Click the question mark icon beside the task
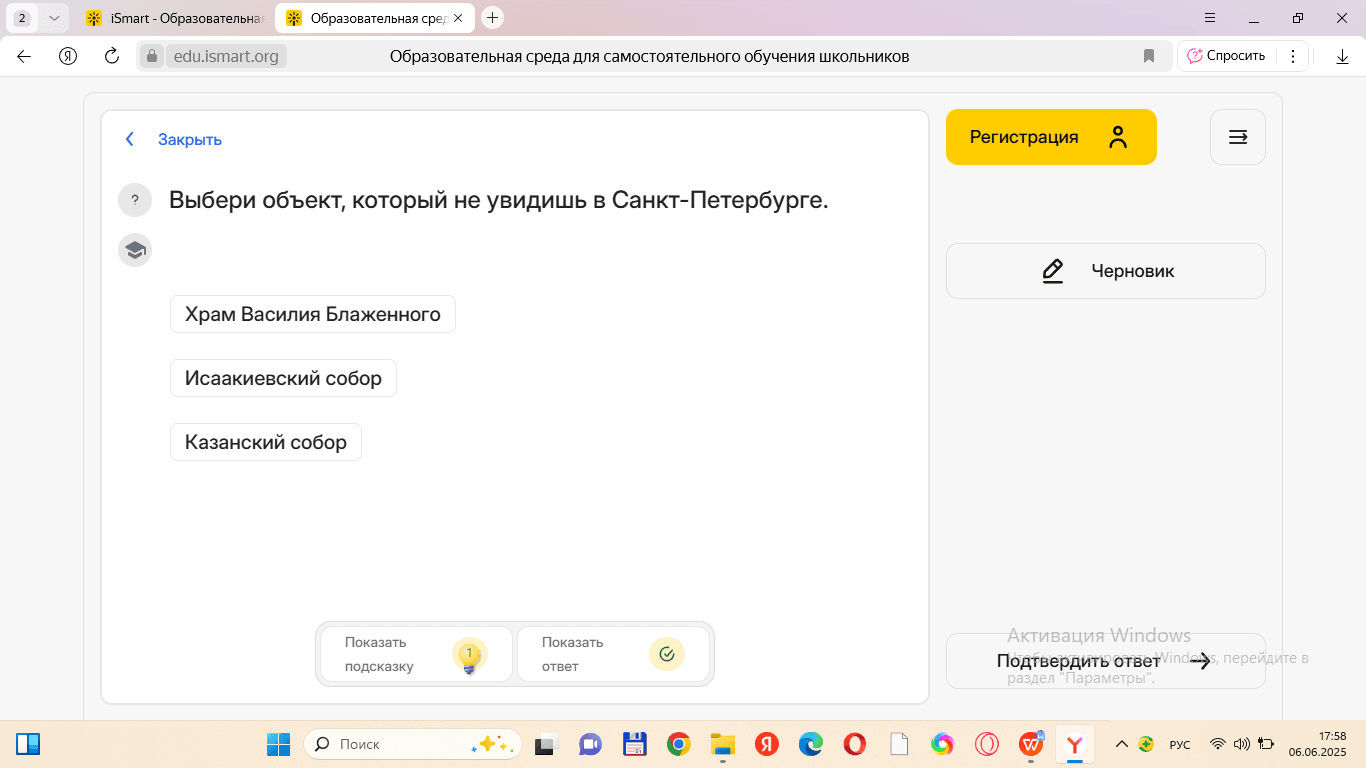 135,200
